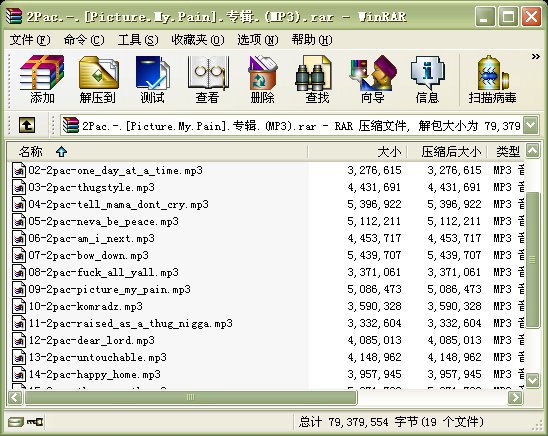Go up one folder level

(x=27, y=125)
